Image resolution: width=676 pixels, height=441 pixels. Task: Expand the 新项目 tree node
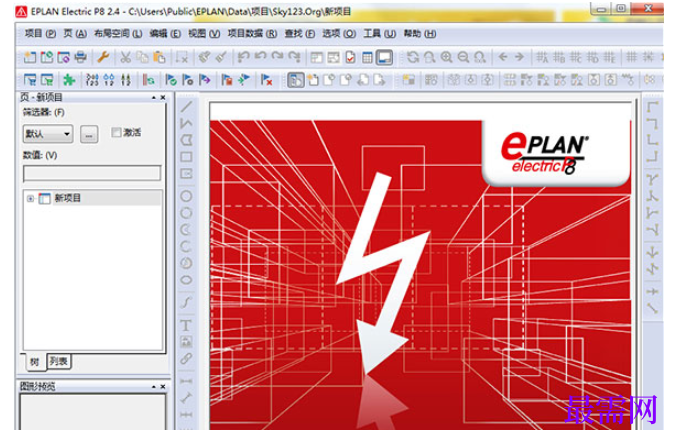30,199
